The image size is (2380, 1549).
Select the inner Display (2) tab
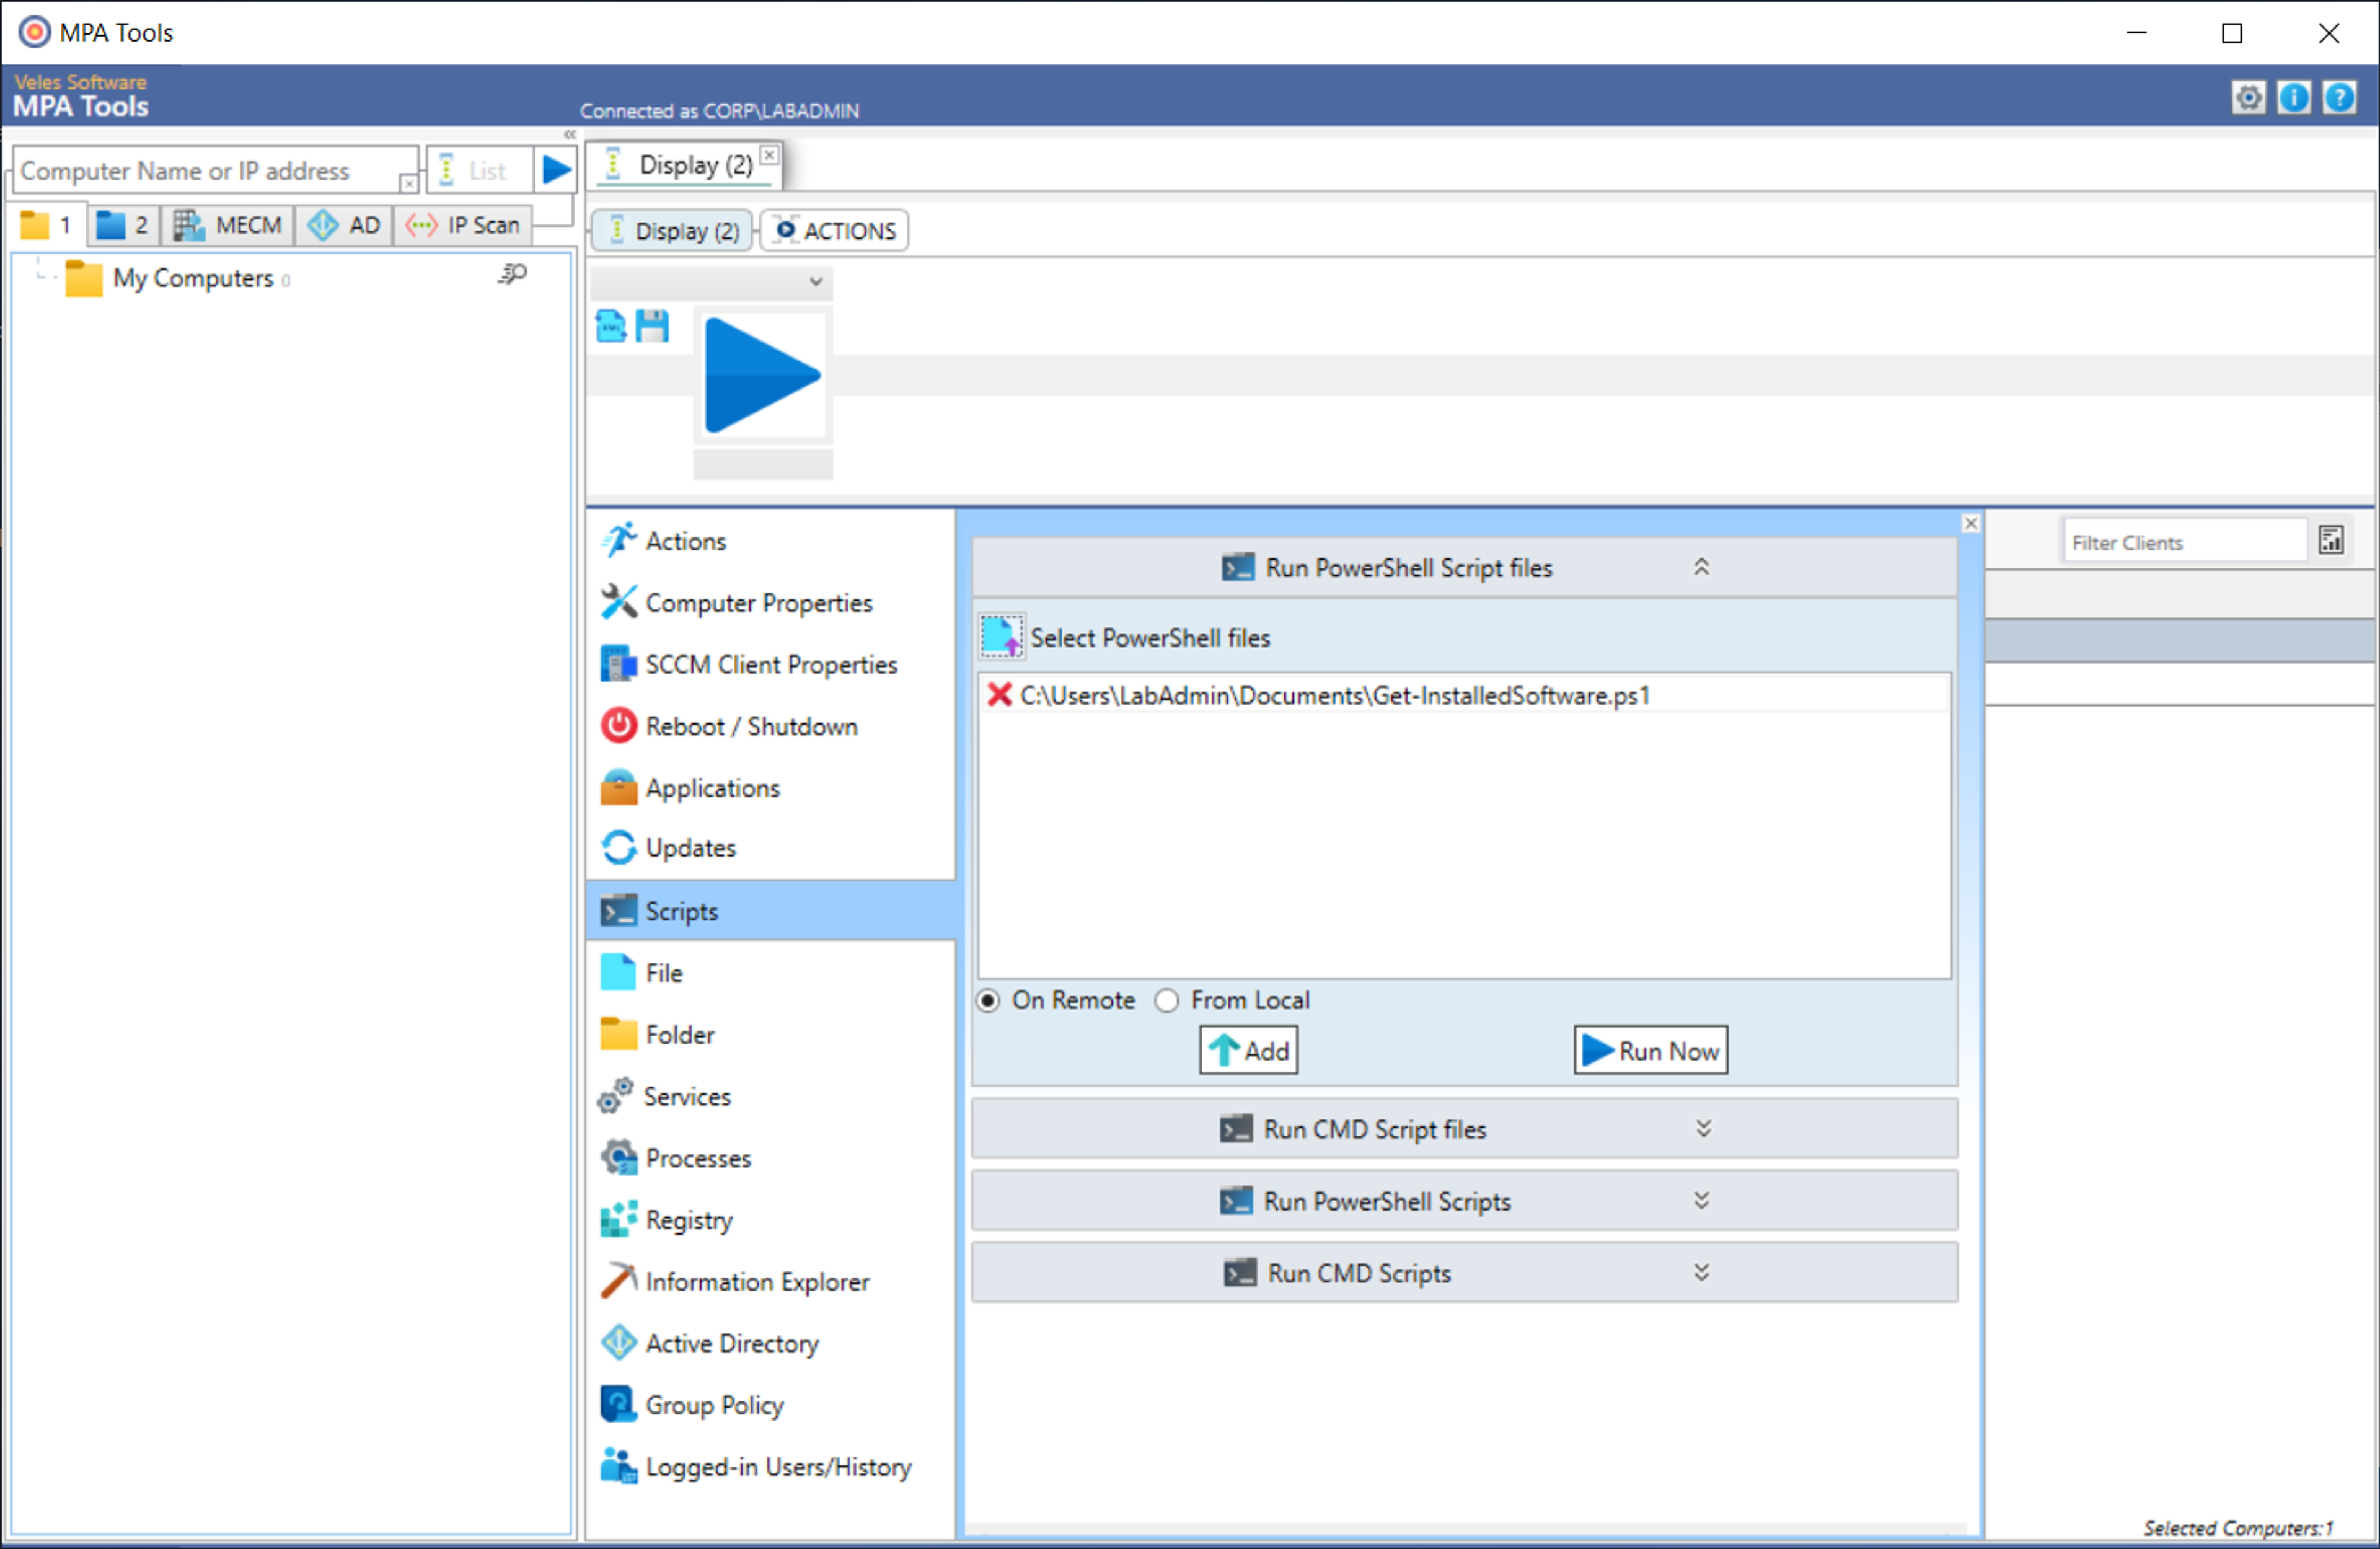672,231
